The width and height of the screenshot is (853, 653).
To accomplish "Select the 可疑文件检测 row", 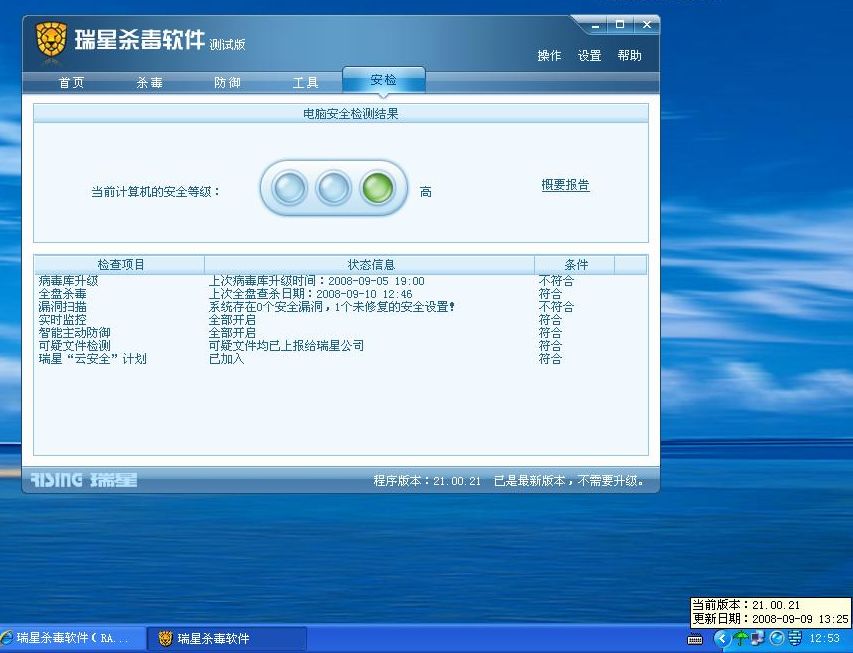I will click(341, 346).
